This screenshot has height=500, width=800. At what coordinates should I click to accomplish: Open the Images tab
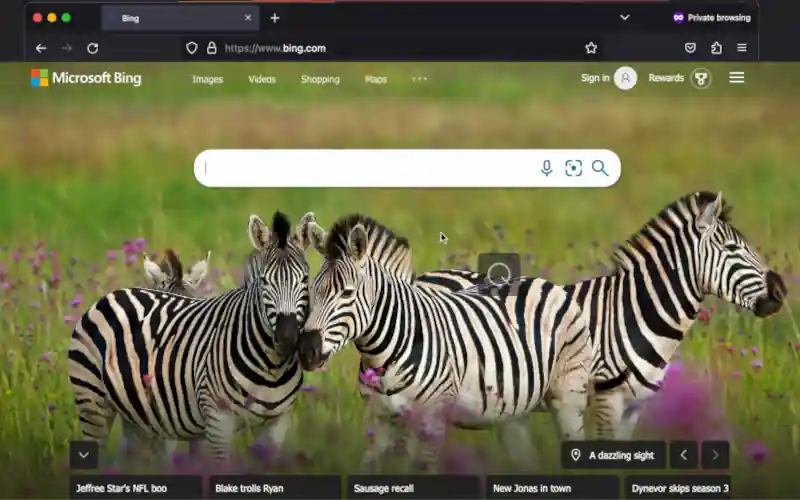(207, 79)
